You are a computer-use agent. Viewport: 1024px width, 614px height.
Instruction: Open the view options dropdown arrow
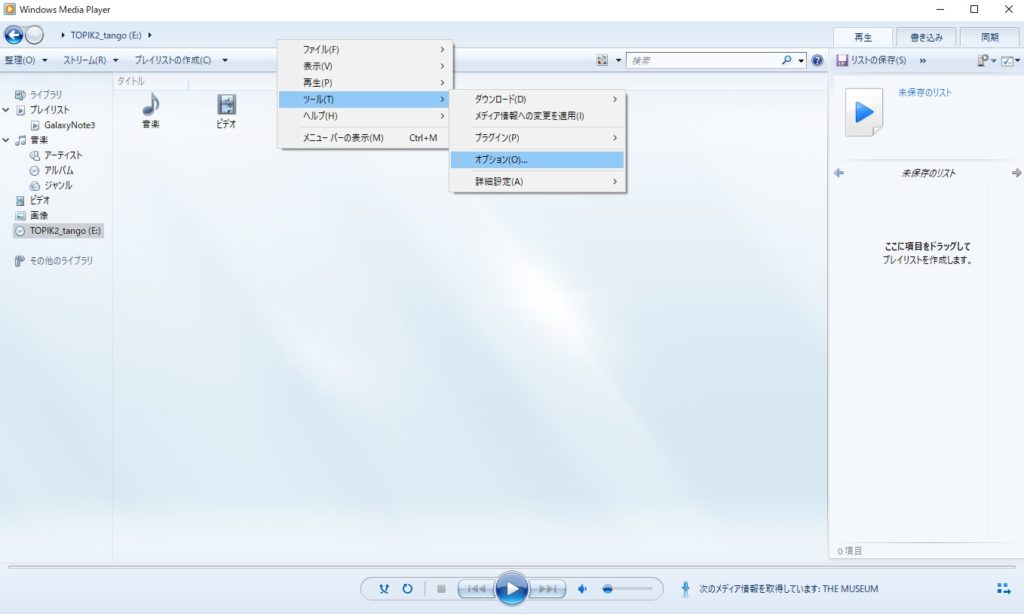click(618, 61)
